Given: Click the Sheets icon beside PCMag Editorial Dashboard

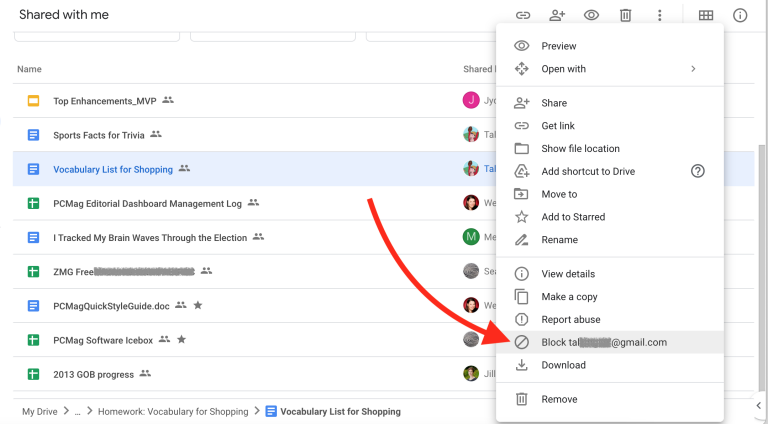Looking at the screenshot, I should click(33, 203).
